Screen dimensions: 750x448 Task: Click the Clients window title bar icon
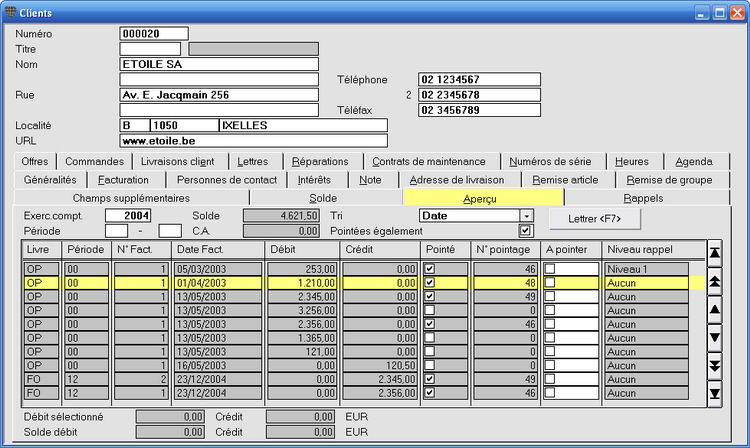click(11, 12)
